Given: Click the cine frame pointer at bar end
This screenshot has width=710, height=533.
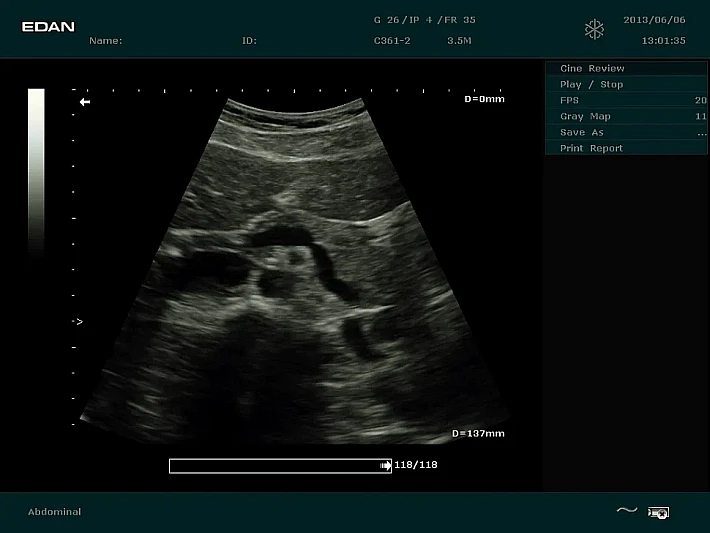Looking at the screenshot, I should (386, 465).
